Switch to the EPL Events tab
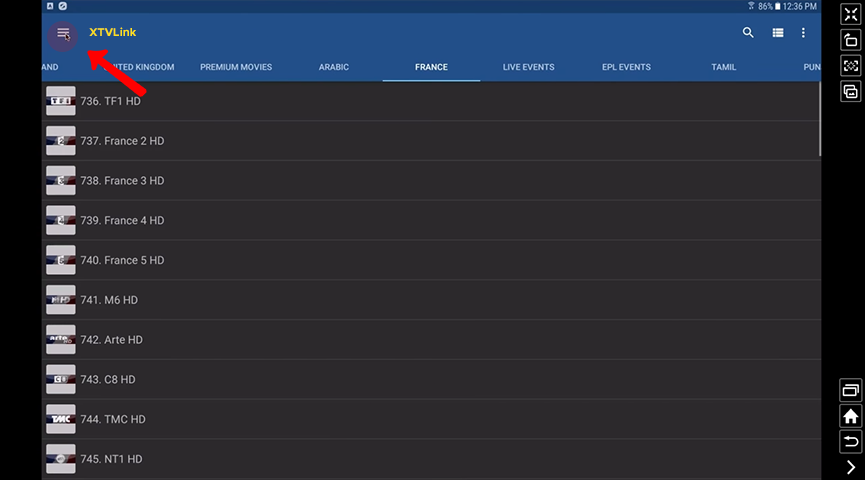The image size is (865, 480). (x=626, y=67)
